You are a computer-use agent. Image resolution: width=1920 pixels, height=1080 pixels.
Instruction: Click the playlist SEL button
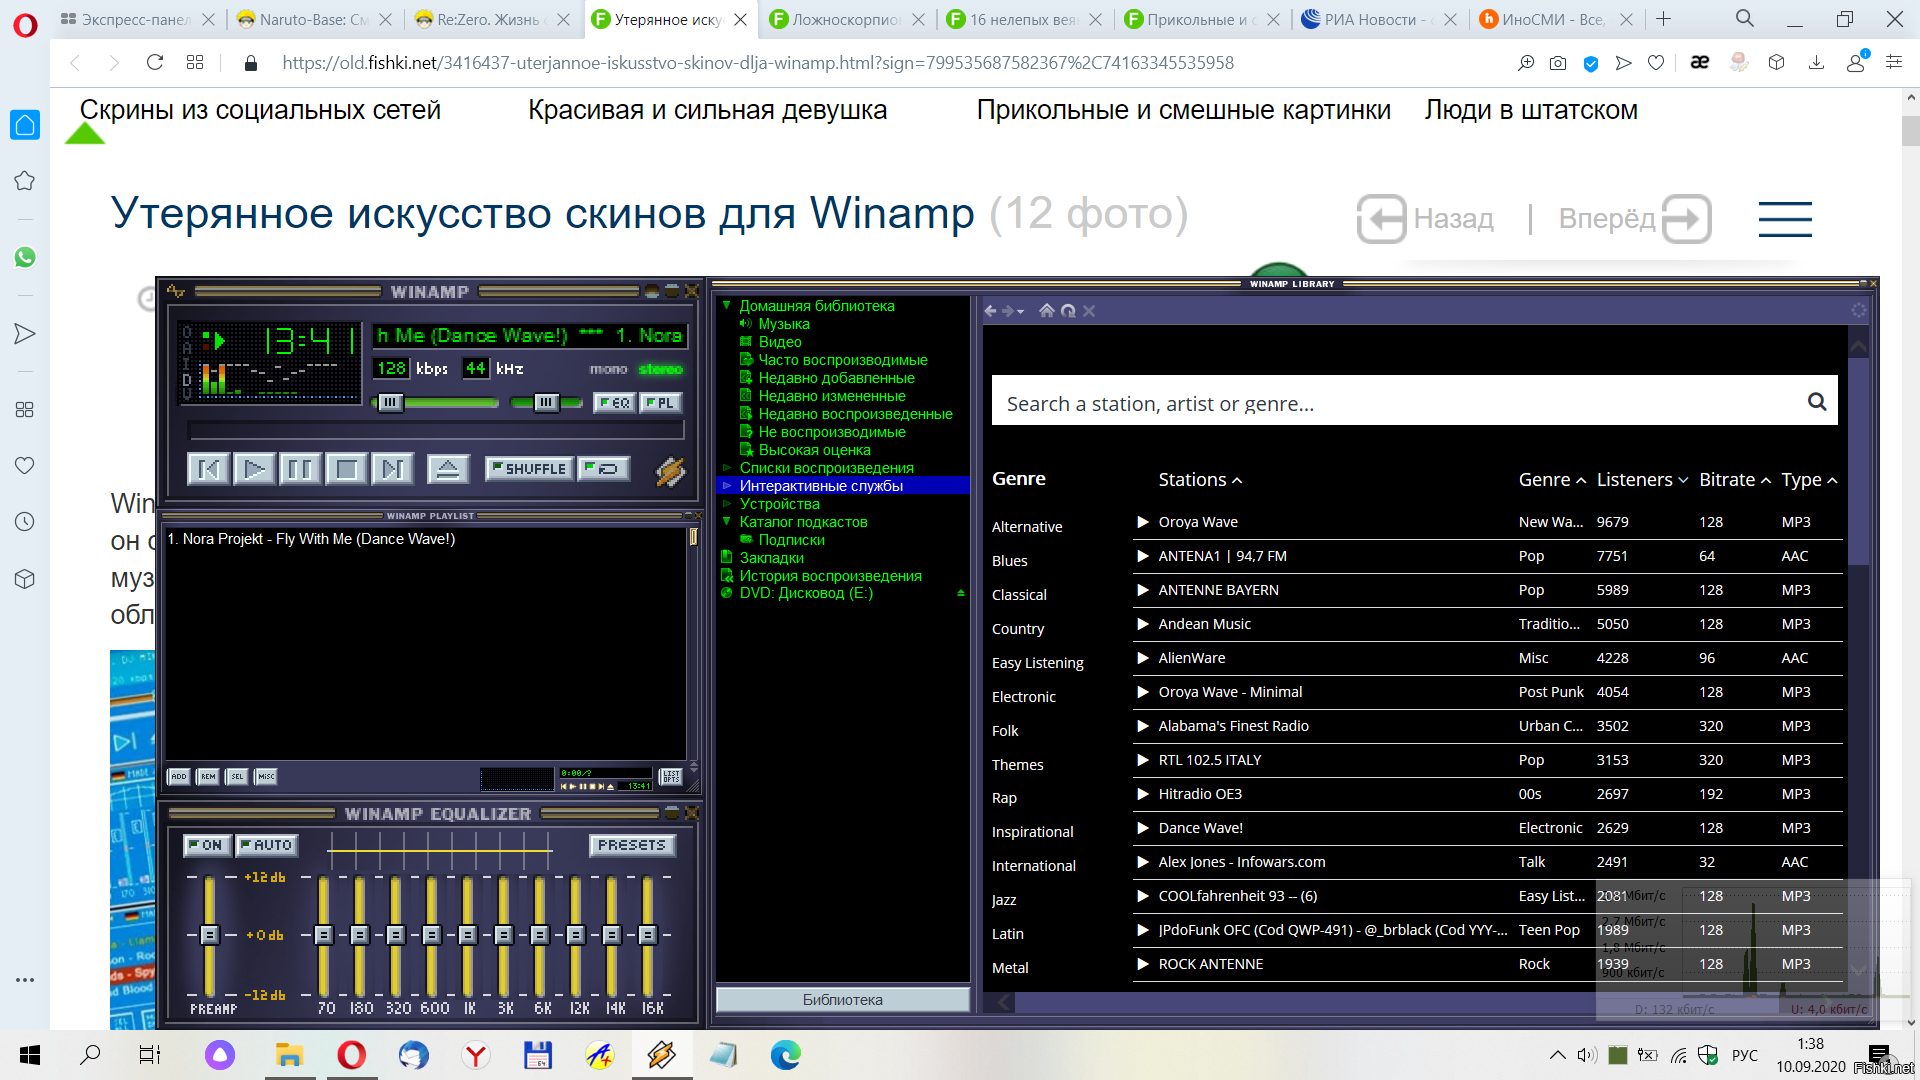[237, 776]
